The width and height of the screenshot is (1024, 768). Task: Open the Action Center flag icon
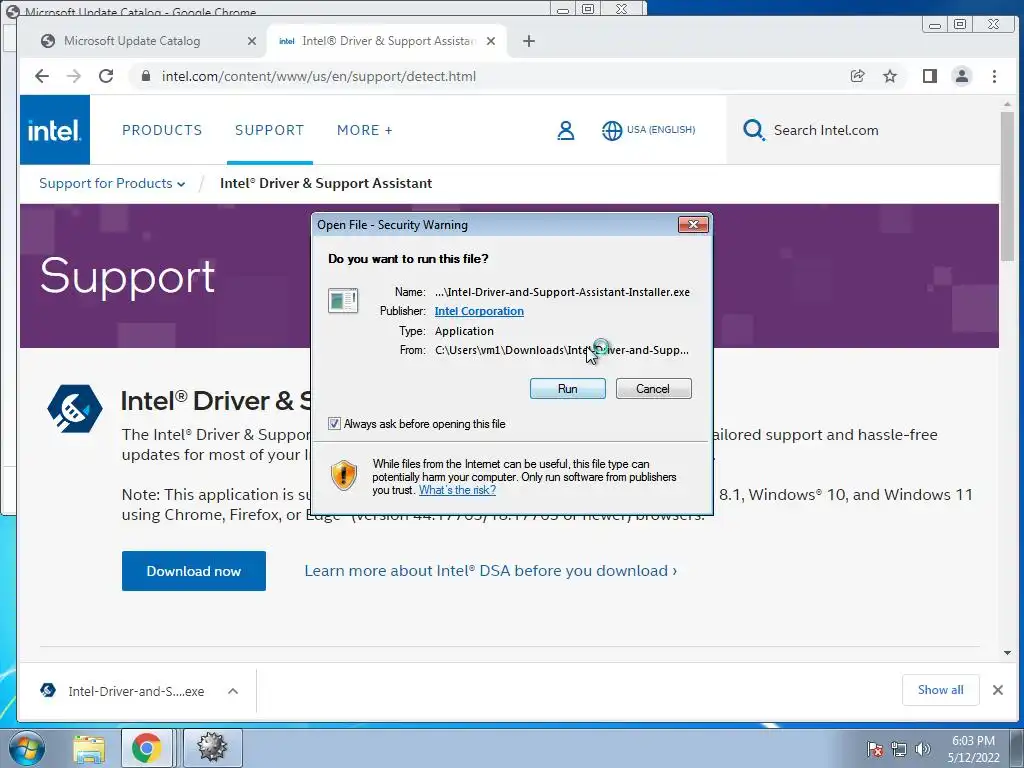875,749
